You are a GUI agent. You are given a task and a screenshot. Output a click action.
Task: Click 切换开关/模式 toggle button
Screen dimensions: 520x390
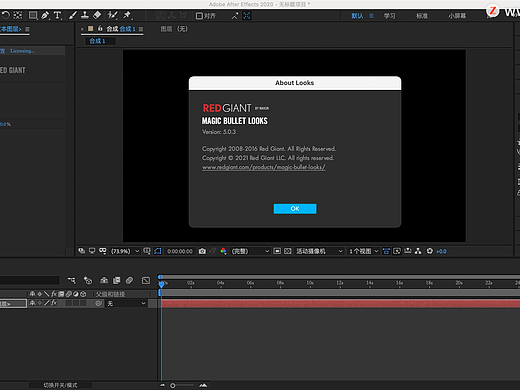point(60,385)
